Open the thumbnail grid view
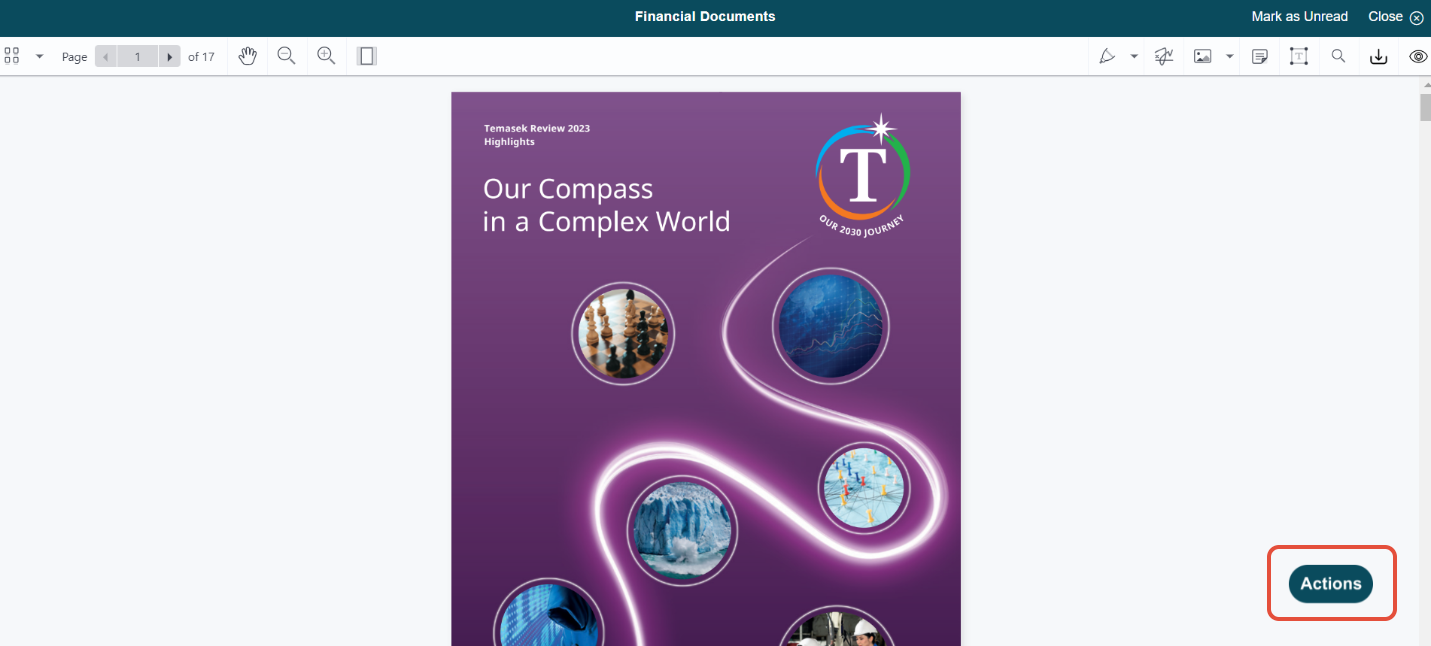 coord(12,56)
